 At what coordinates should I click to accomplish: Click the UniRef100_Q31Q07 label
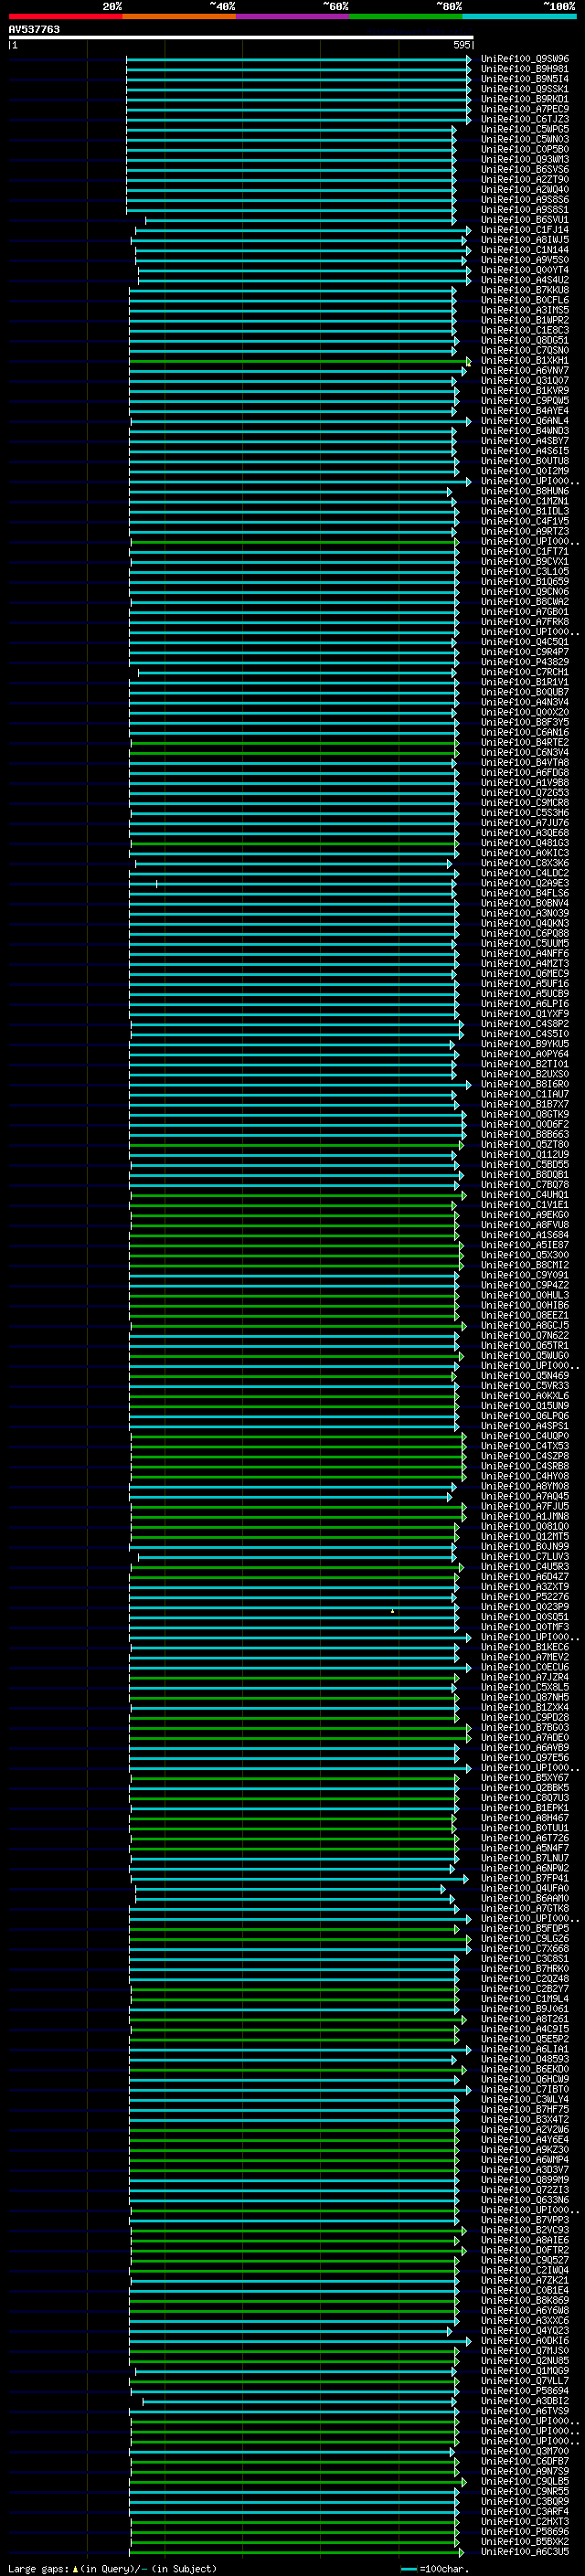tap(525, 381)
